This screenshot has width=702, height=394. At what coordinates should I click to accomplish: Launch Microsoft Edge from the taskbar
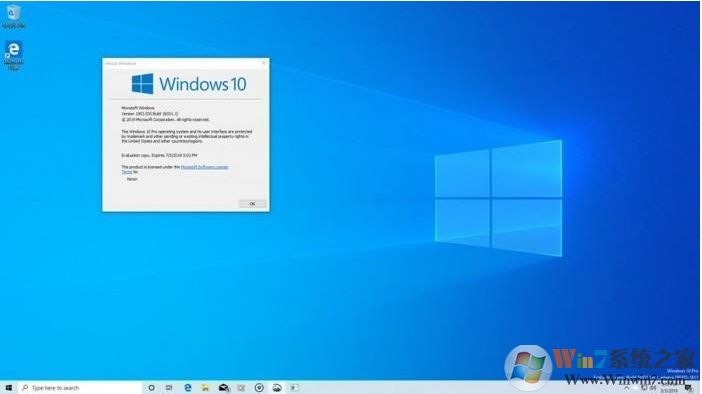point(188,388)
